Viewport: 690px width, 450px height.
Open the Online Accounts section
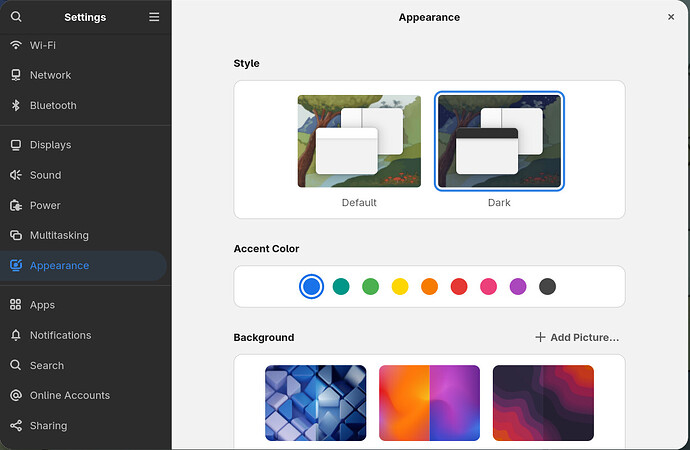[x=69, y=395]
